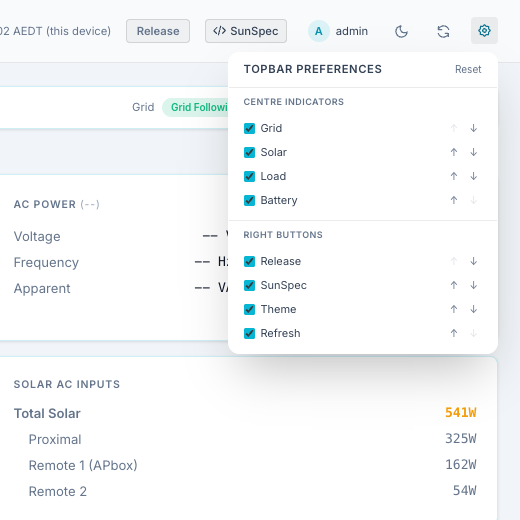The height and width of the screenshot is (520, 520).
Task: Click the CENTRE INDICATORS section heading
Action: click(294, 102)
